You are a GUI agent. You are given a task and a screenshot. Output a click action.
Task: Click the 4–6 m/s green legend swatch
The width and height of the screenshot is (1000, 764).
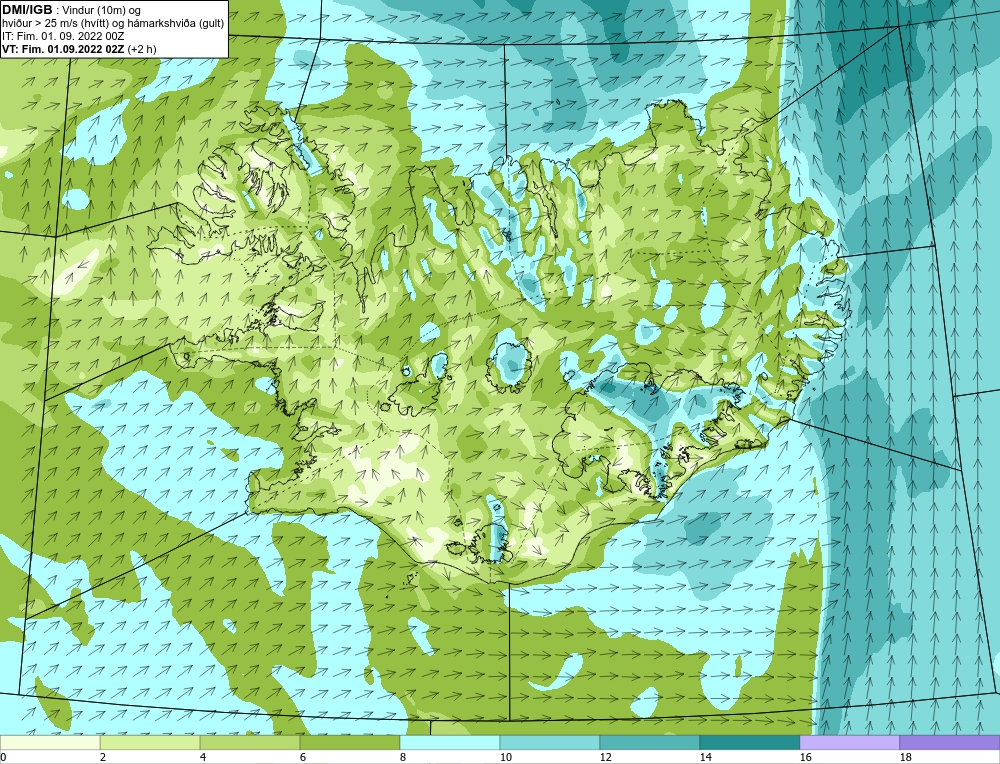(250, 742)
